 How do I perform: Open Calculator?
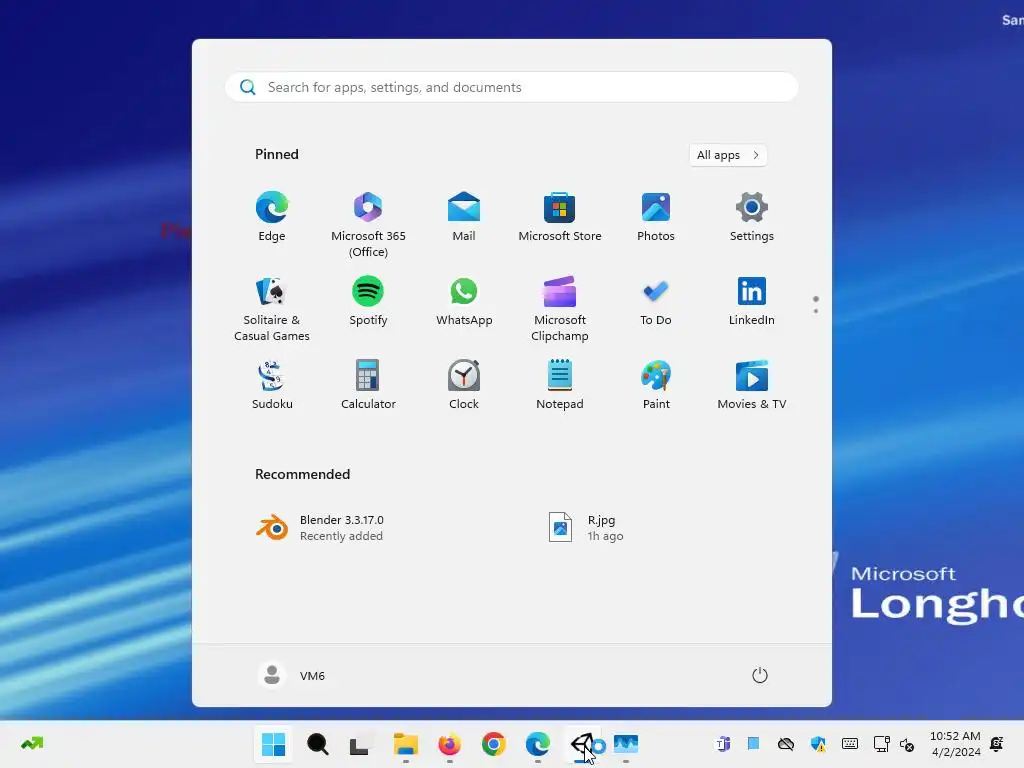368,385
